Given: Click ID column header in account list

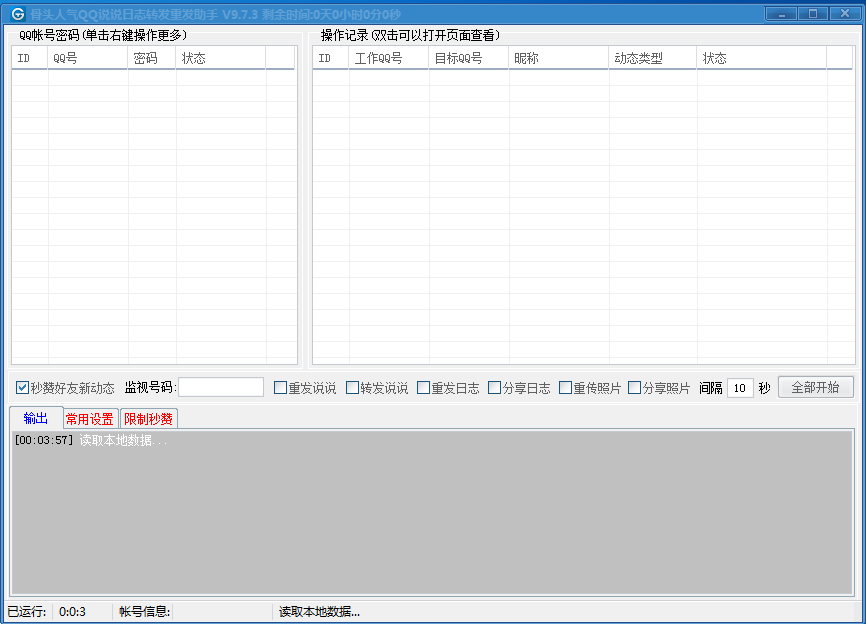Looking at the screenshot, I should 30,58.
